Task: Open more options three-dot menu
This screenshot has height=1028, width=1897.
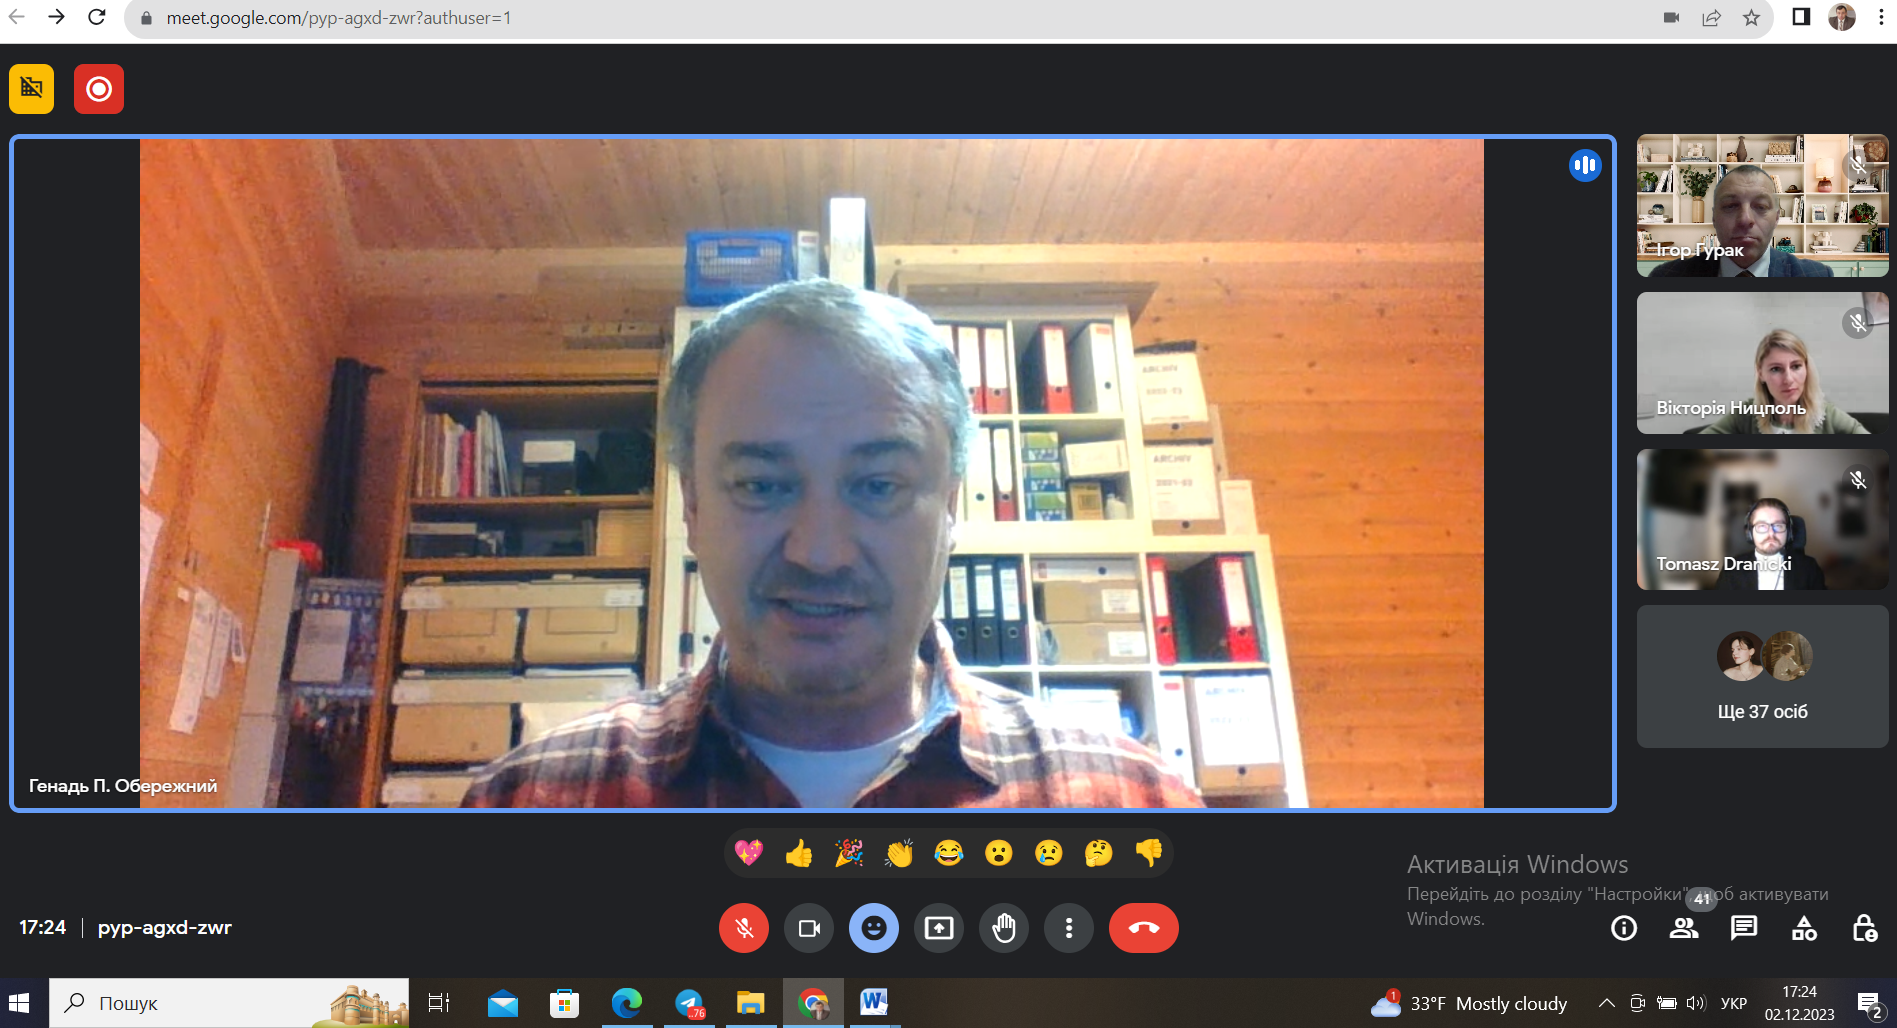Action: pos(1068,928)
